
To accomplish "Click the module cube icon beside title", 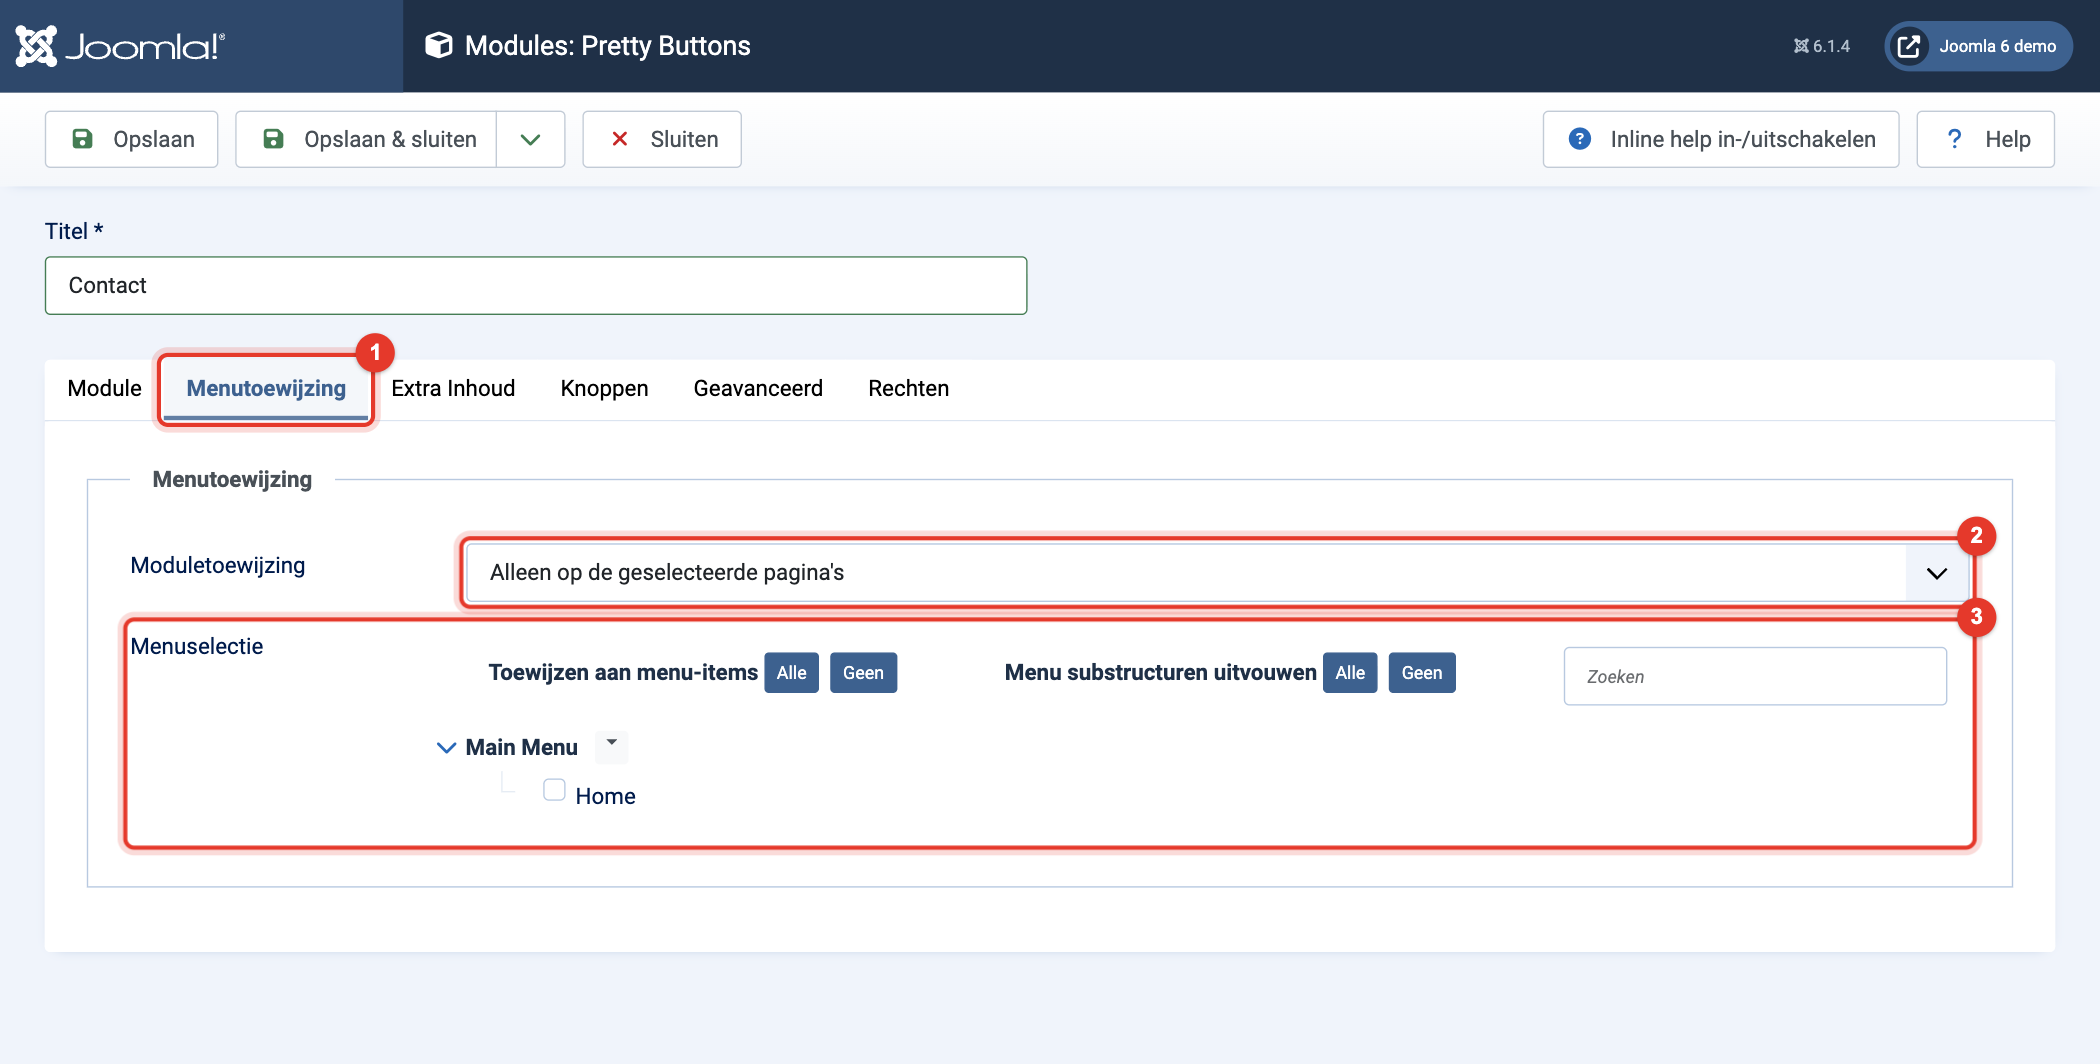I will point(438,45).
